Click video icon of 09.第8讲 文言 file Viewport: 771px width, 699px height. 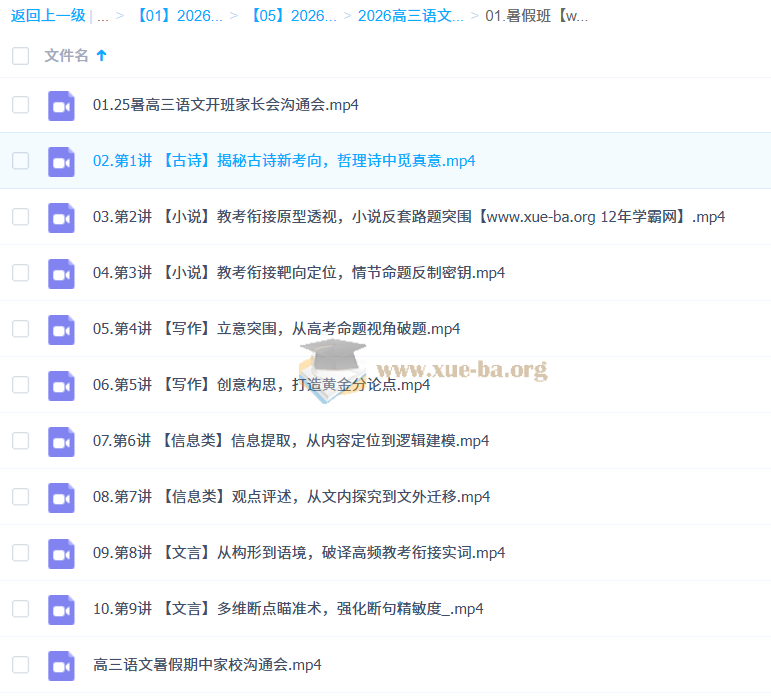pos(61,553)
